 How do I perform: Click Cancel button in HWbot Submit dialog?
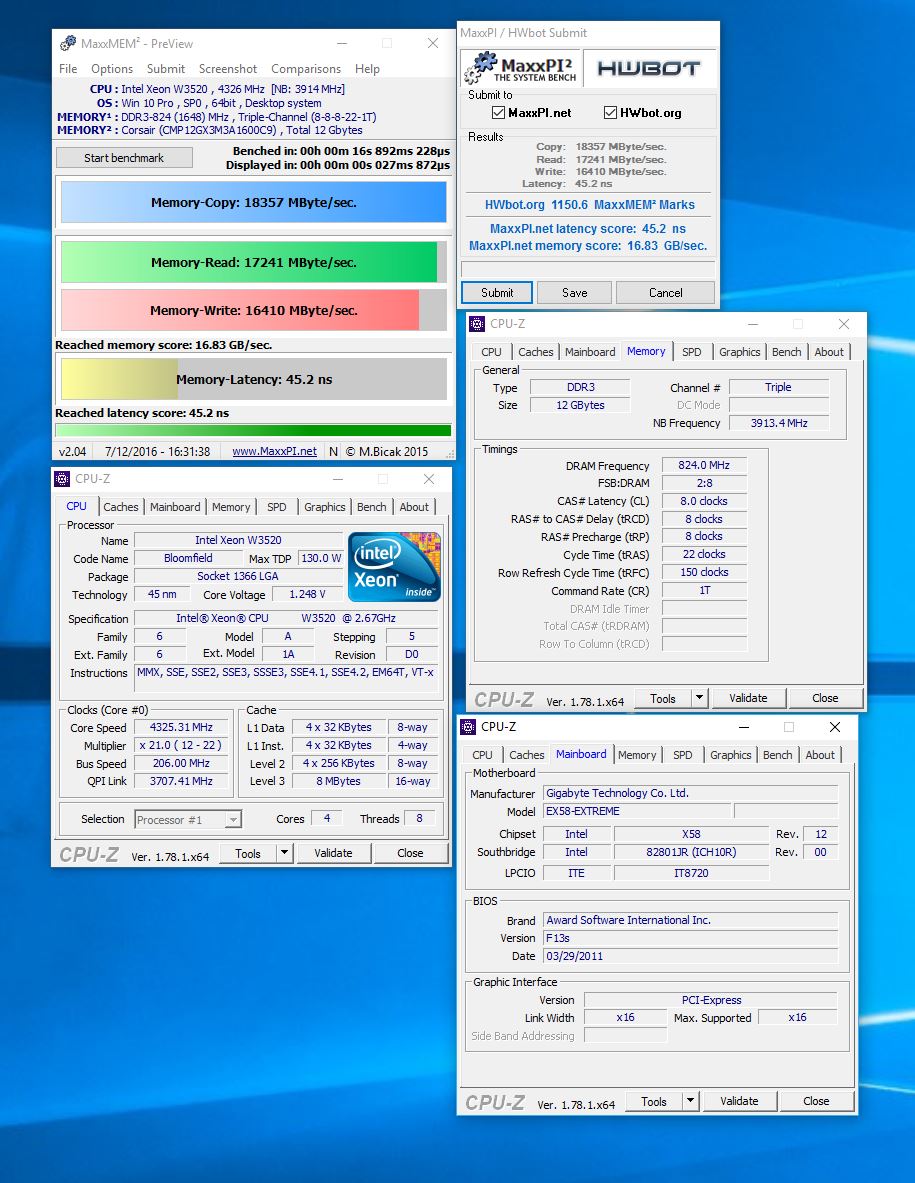[x=665, y=293]
